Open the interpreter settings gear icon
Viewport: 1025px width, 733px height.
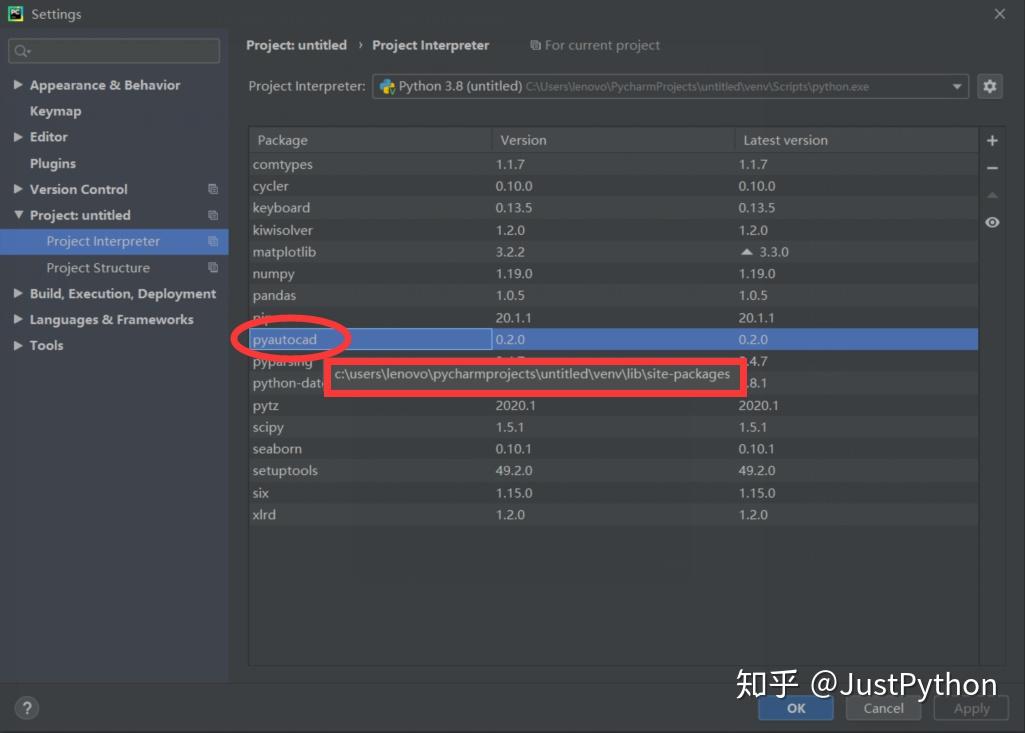point(990,86)
